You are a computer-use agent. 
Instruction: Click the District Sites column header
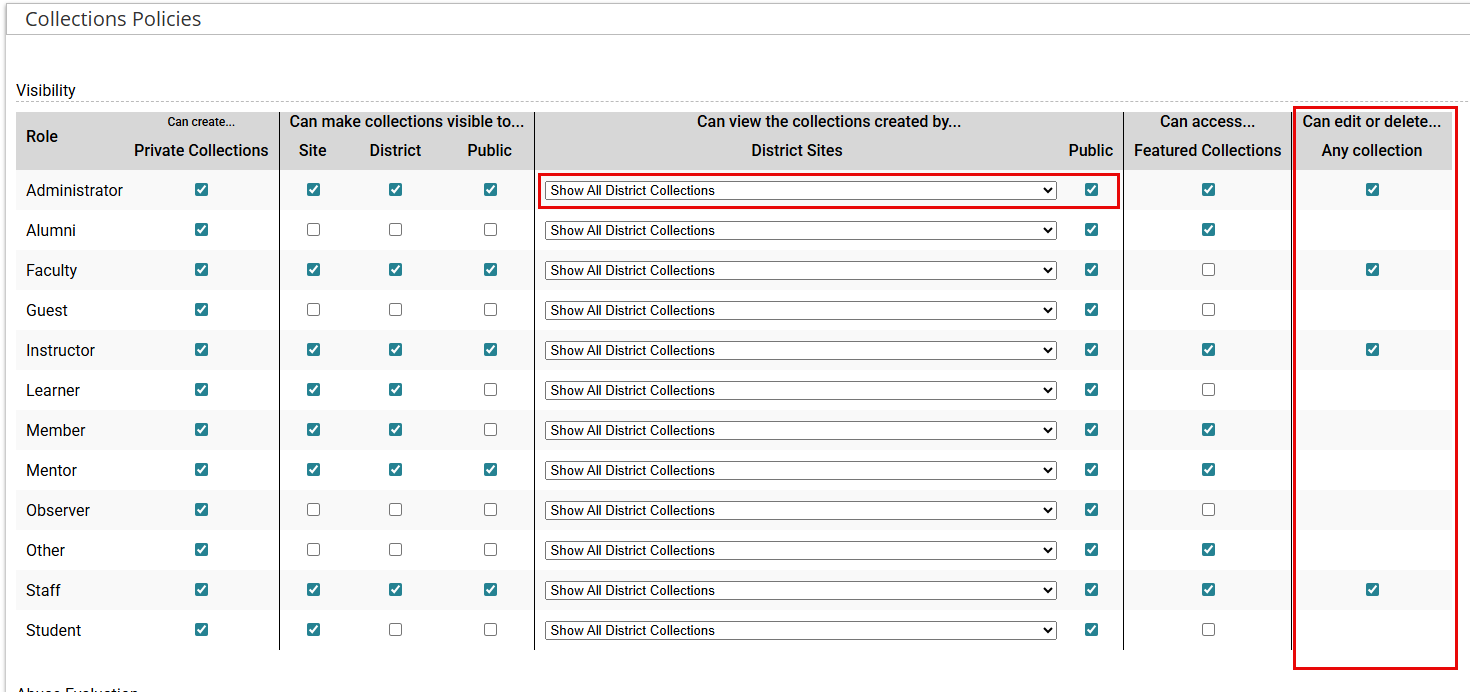(797, 150)
